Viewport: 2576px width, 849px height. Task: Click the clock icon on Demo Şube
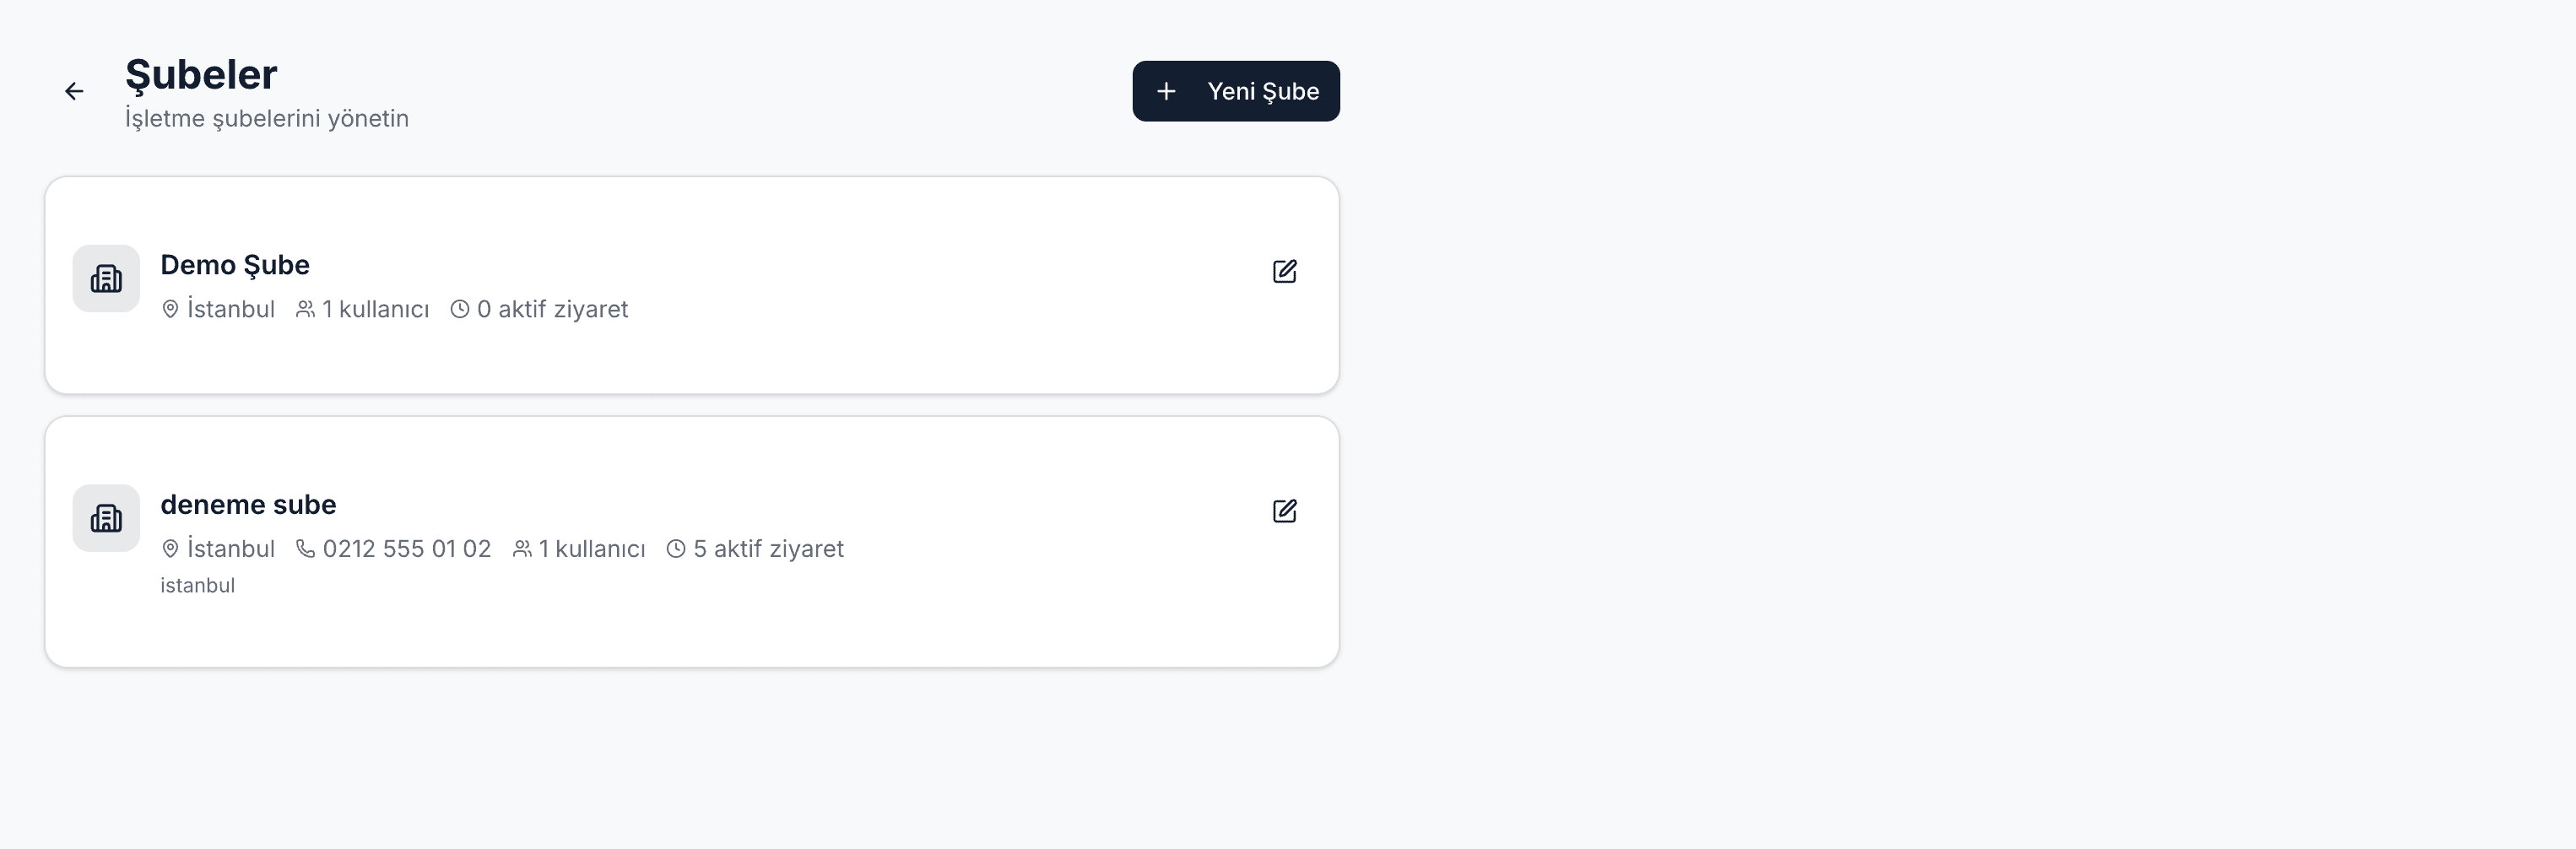(x=460, y=310)
